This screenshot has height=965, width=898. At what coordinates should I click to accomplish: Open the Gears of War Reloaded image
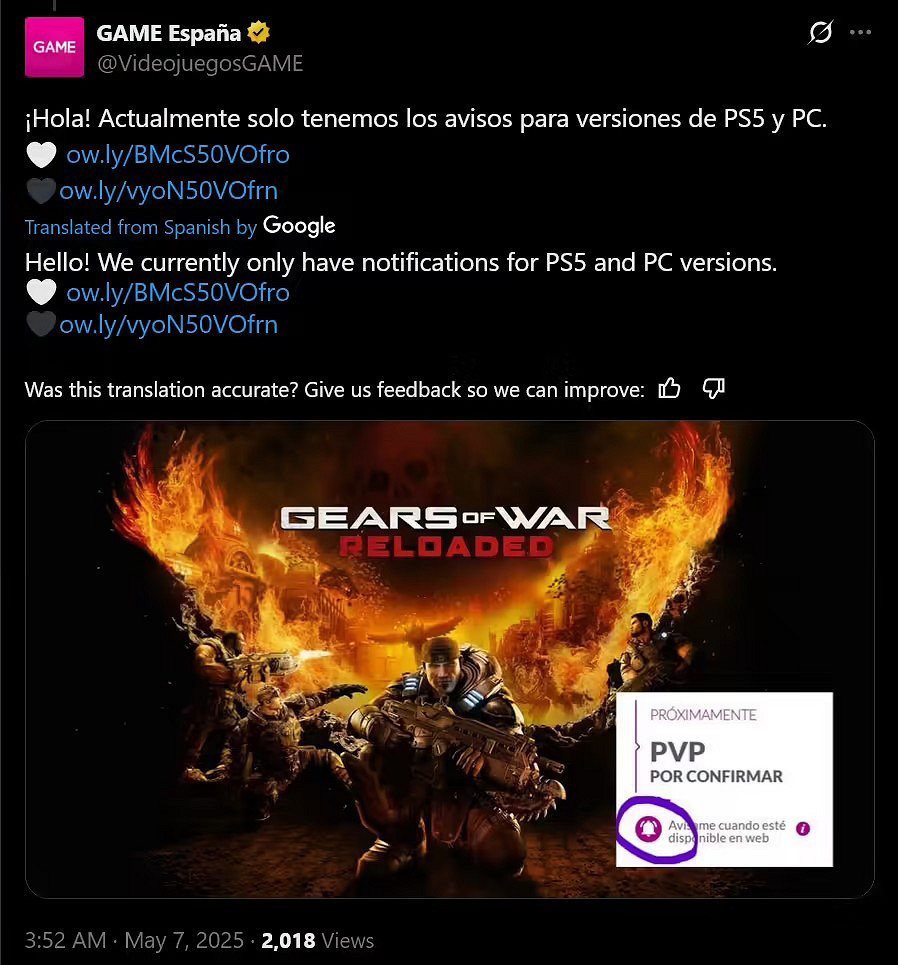tap(449, 659)
